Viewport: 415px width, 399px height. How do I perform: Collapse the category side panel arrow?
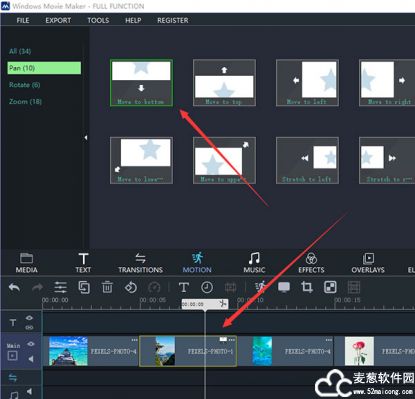pyautogui.click(x=86, y=137)
